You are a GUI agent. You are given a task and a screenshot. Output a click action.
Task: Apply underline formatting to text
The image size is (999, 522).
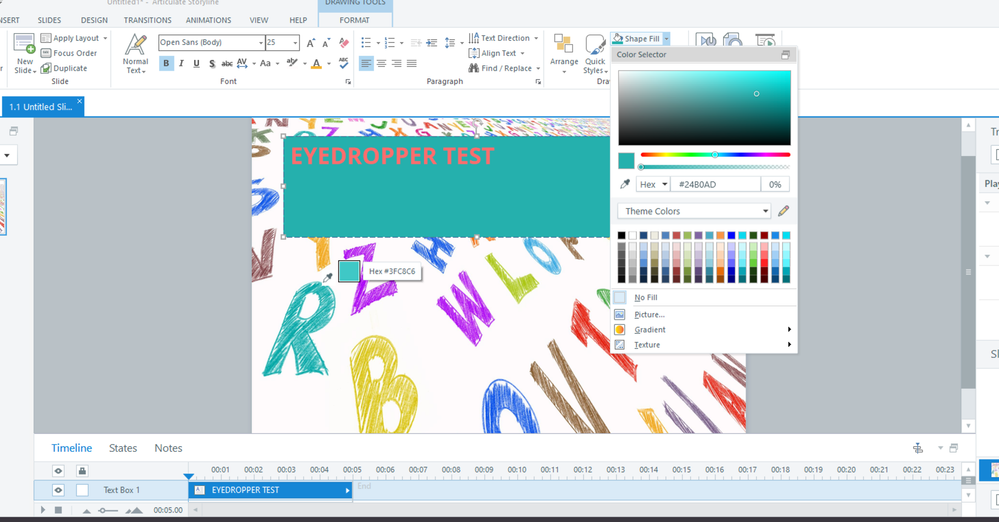196,64
